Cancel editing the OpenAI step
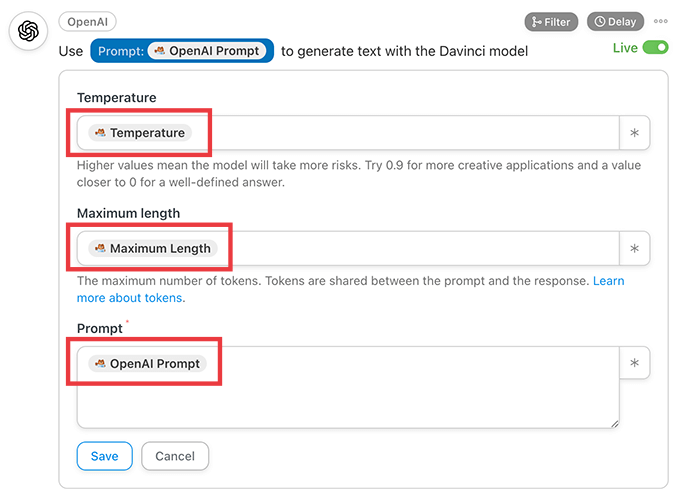680x494 pixels. pyautogui.click(x=175, y=456)
